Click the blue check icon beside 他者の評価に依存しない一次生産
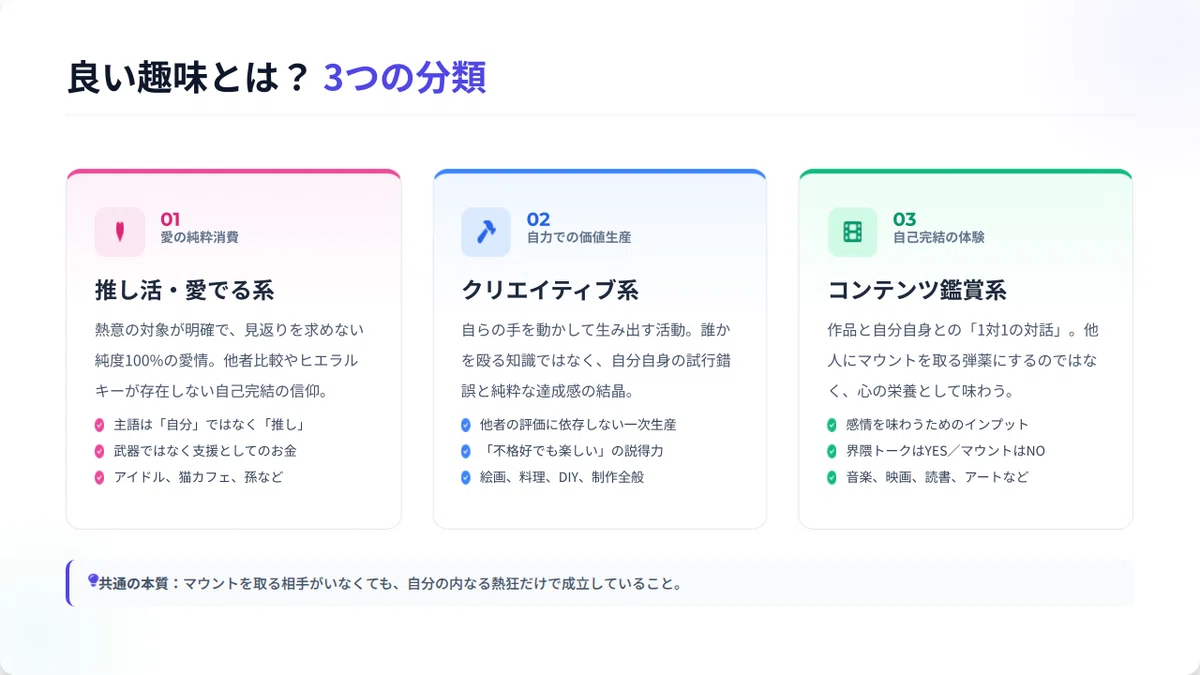 [x=466, y=425]
